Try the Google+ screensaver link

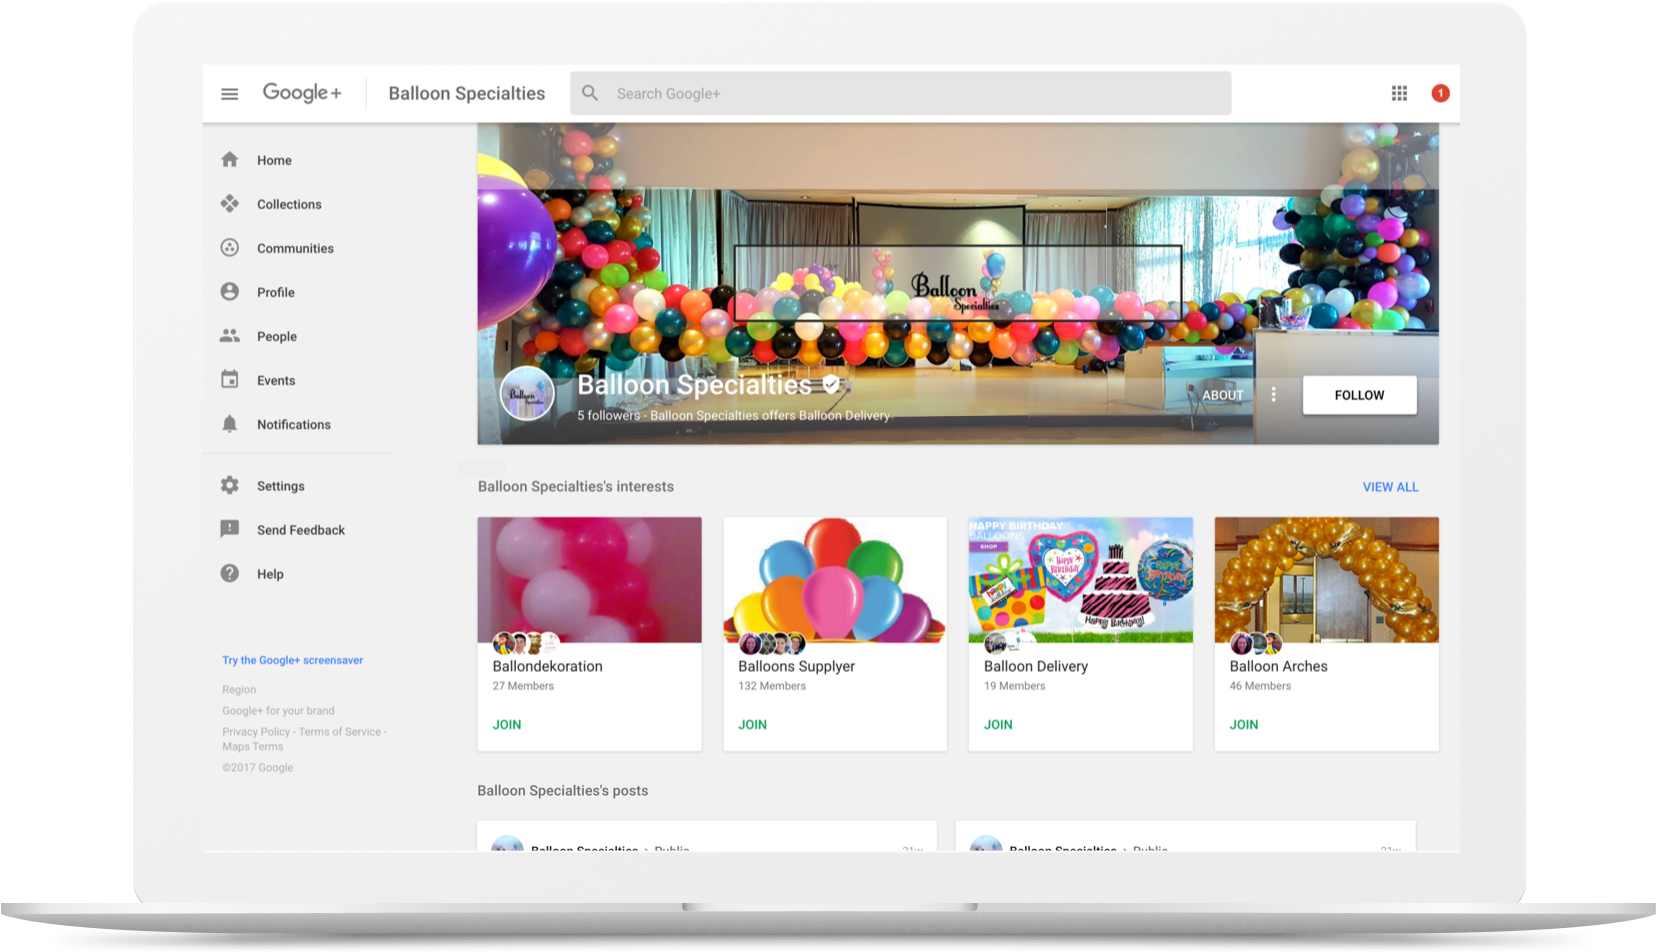pyautogui.click(x=292, y=660)
